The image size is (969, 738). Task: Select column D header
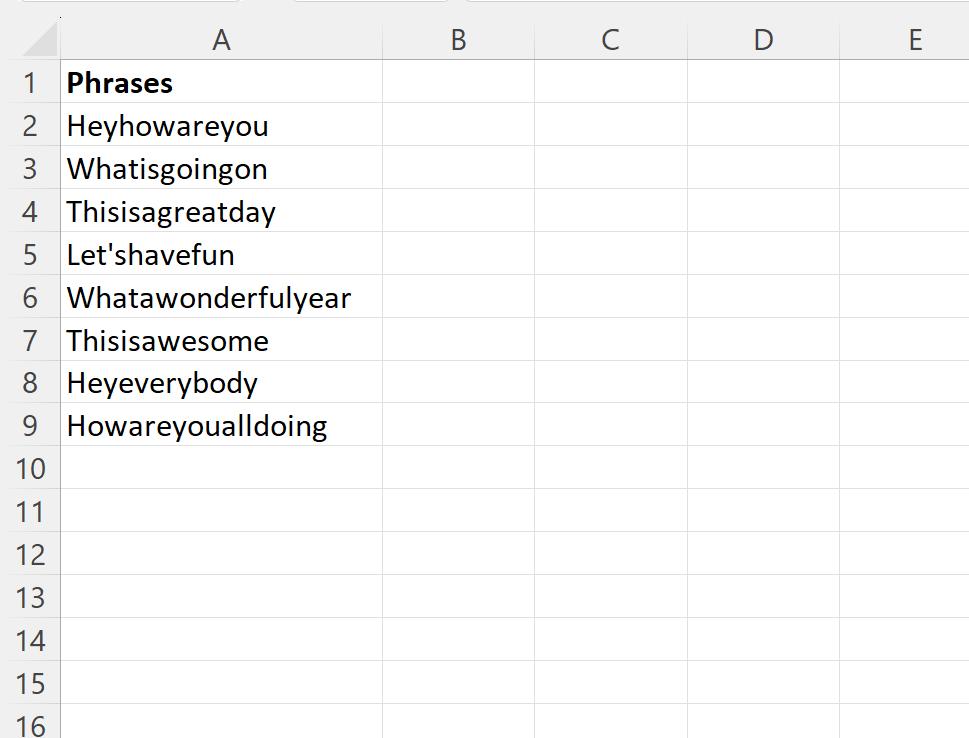point(763,40)
